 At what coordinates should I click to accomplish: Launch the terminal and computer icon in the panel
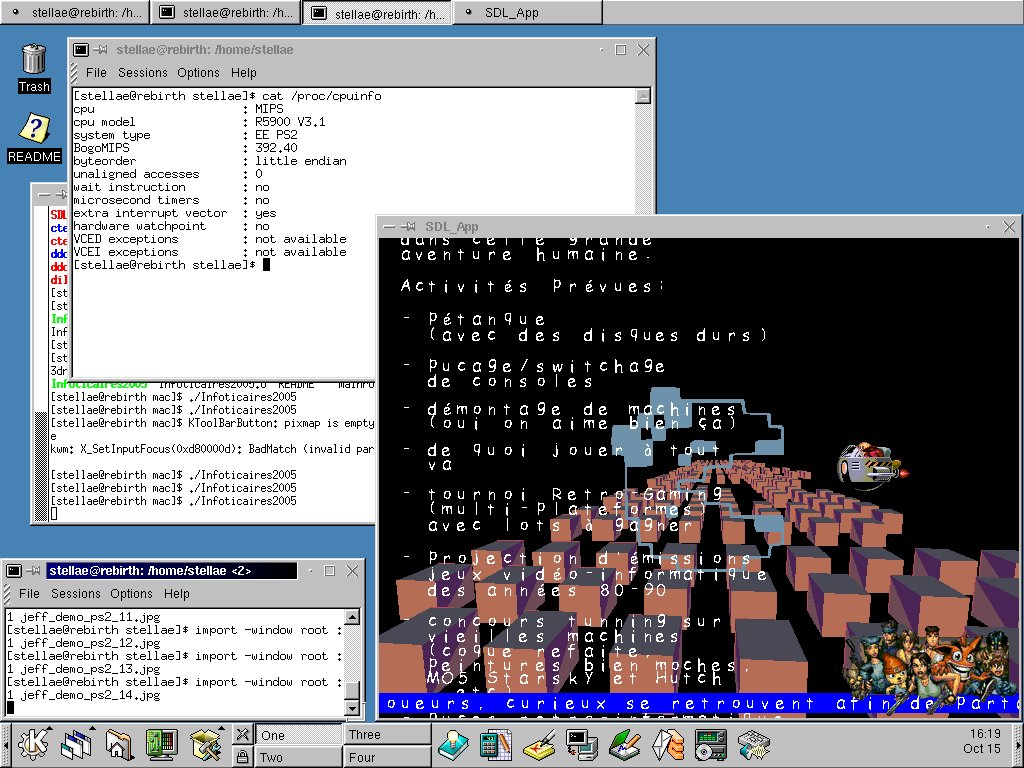(x=581, y=744)
